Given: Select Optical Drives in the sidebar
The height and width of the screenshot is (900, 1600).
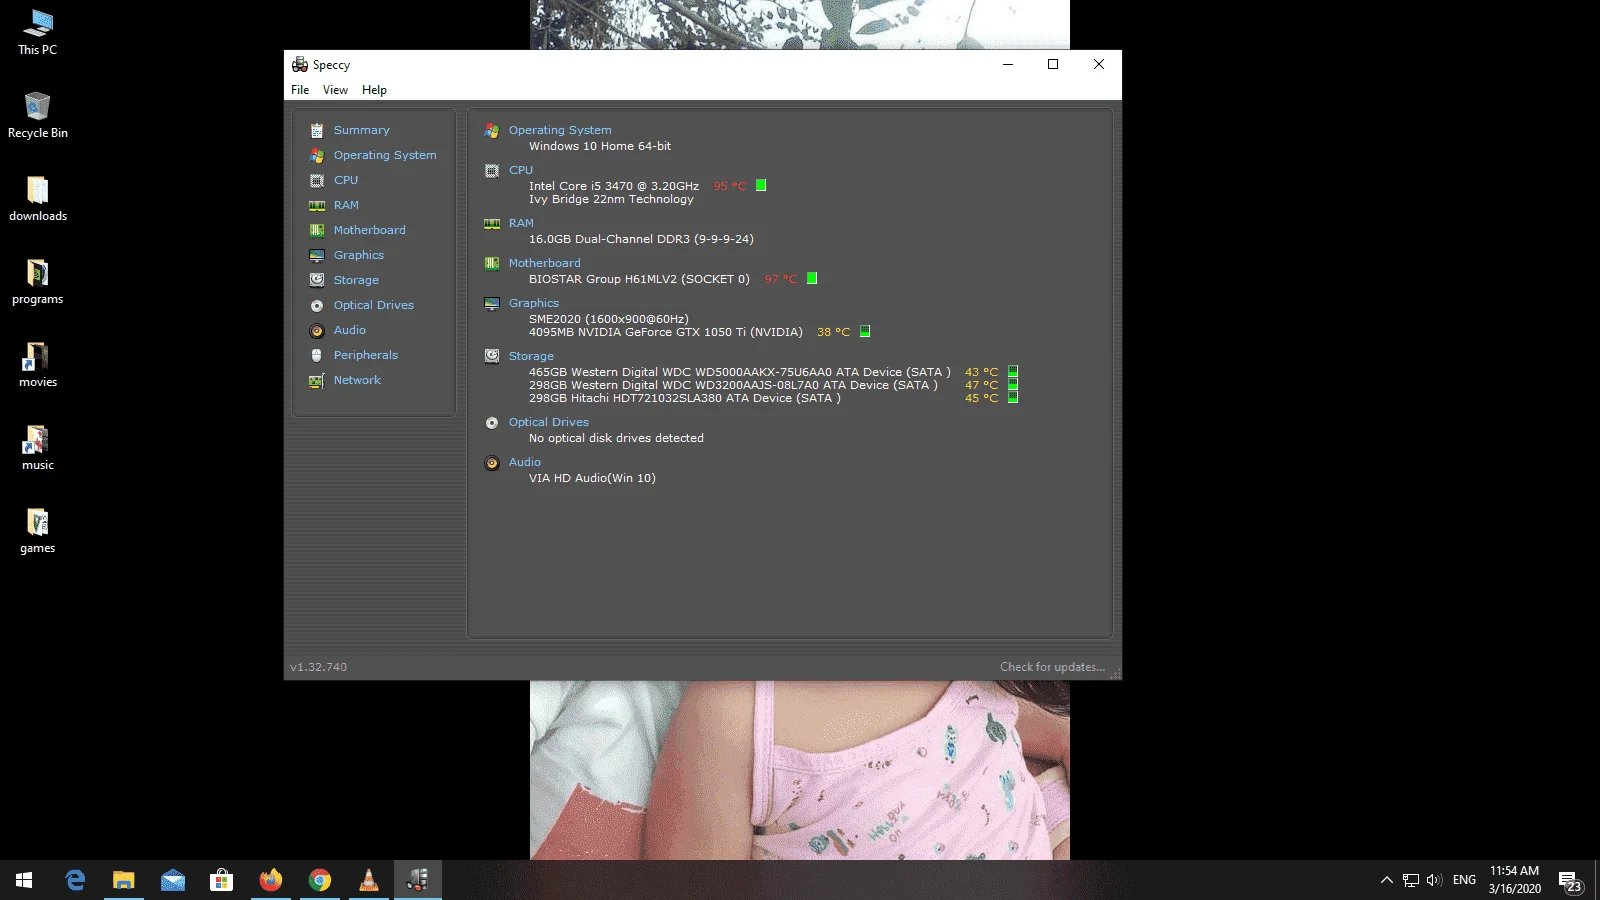Looking at the screenshot, I should tap(374, 305).
